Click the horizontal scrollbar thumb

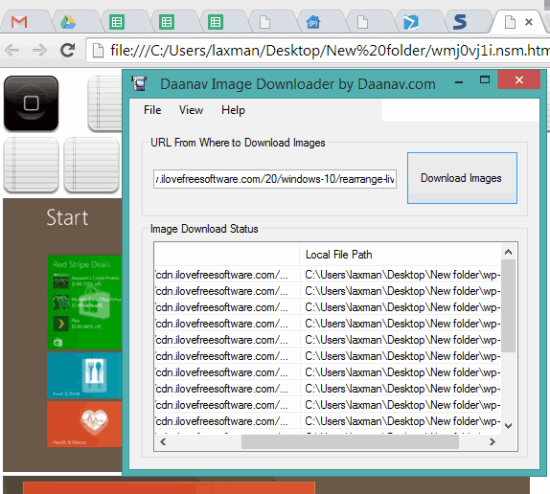[350, 442]
